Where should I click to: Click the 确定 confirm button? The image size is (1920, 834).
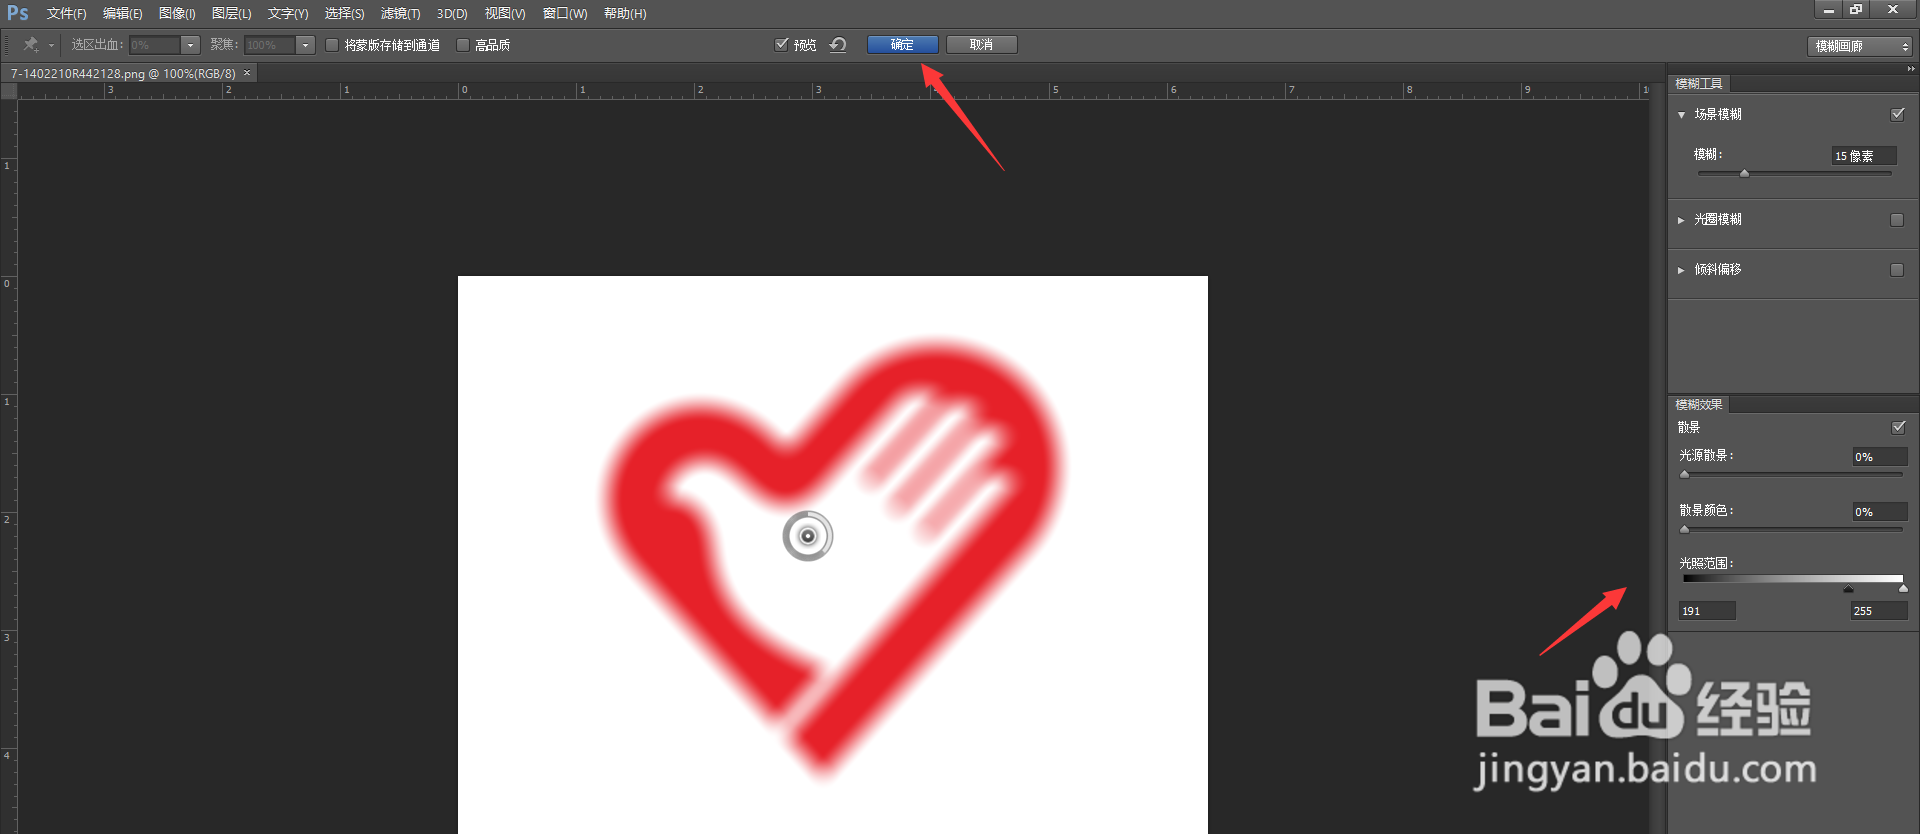[902, 44]
